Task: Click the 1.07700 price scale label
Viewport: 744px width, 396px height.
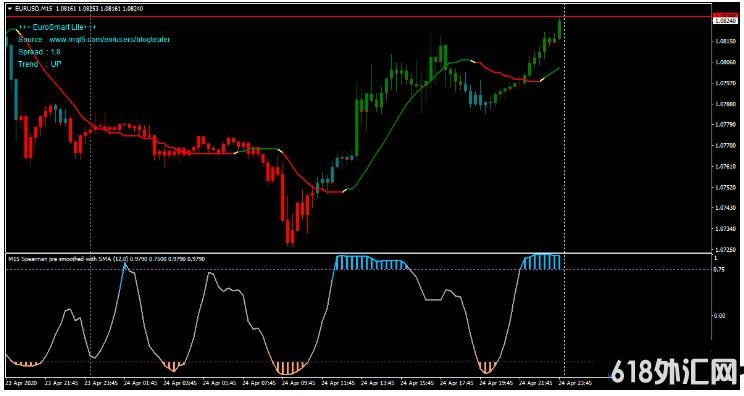Action: tap(726, 146)
